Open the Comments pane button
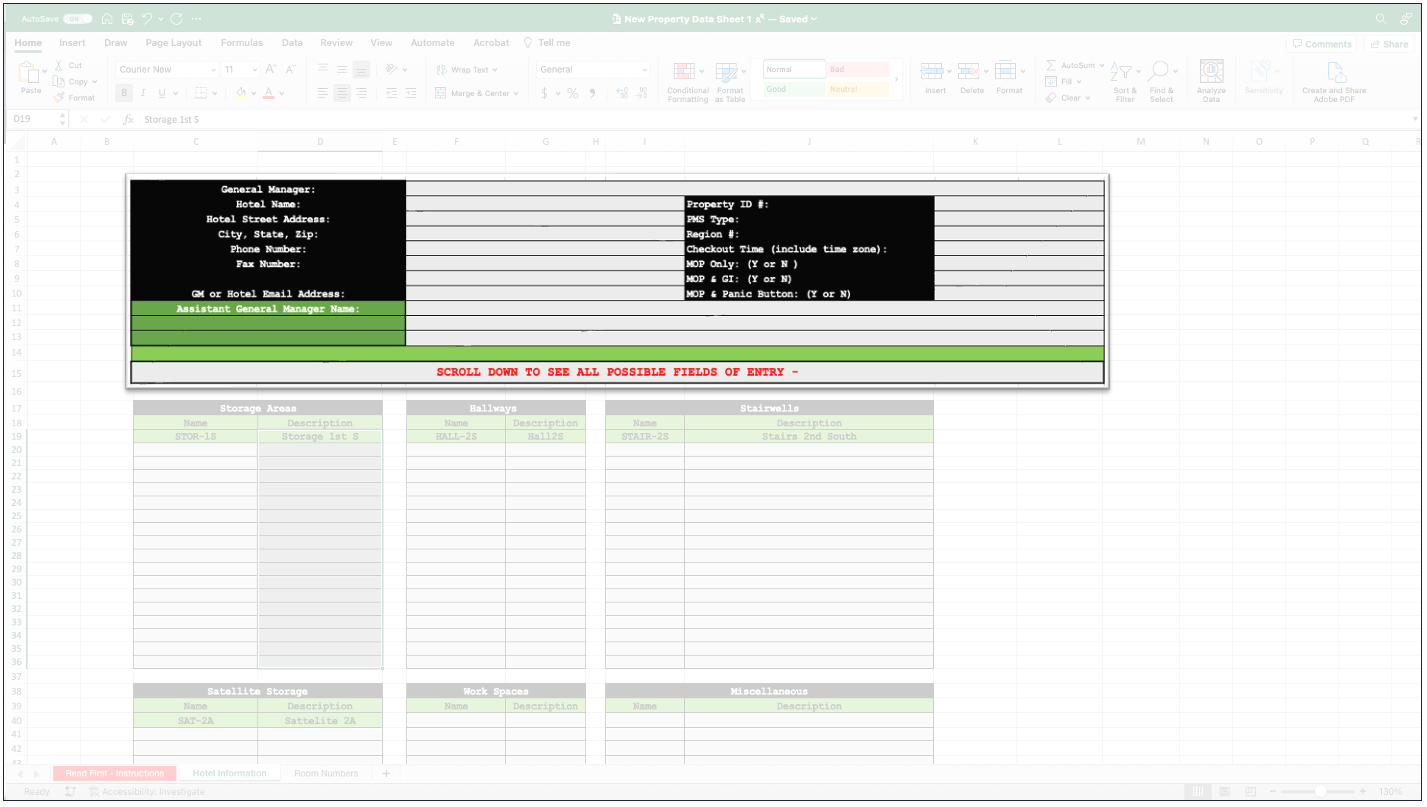 pos(1322,44)
